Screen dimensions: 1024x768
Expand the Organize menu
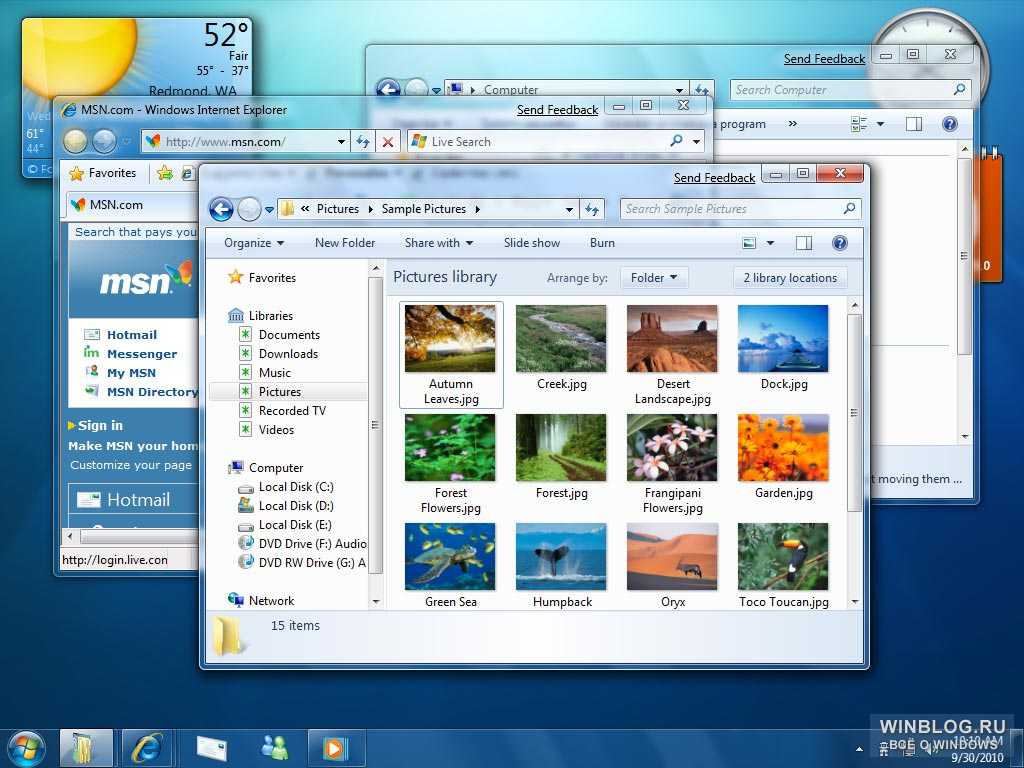tap(254, 243)
